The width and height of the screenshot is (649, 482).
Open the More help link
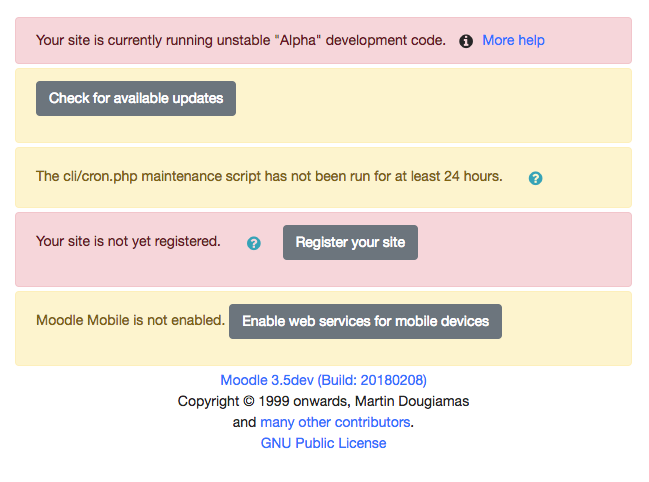pos(513,40)
